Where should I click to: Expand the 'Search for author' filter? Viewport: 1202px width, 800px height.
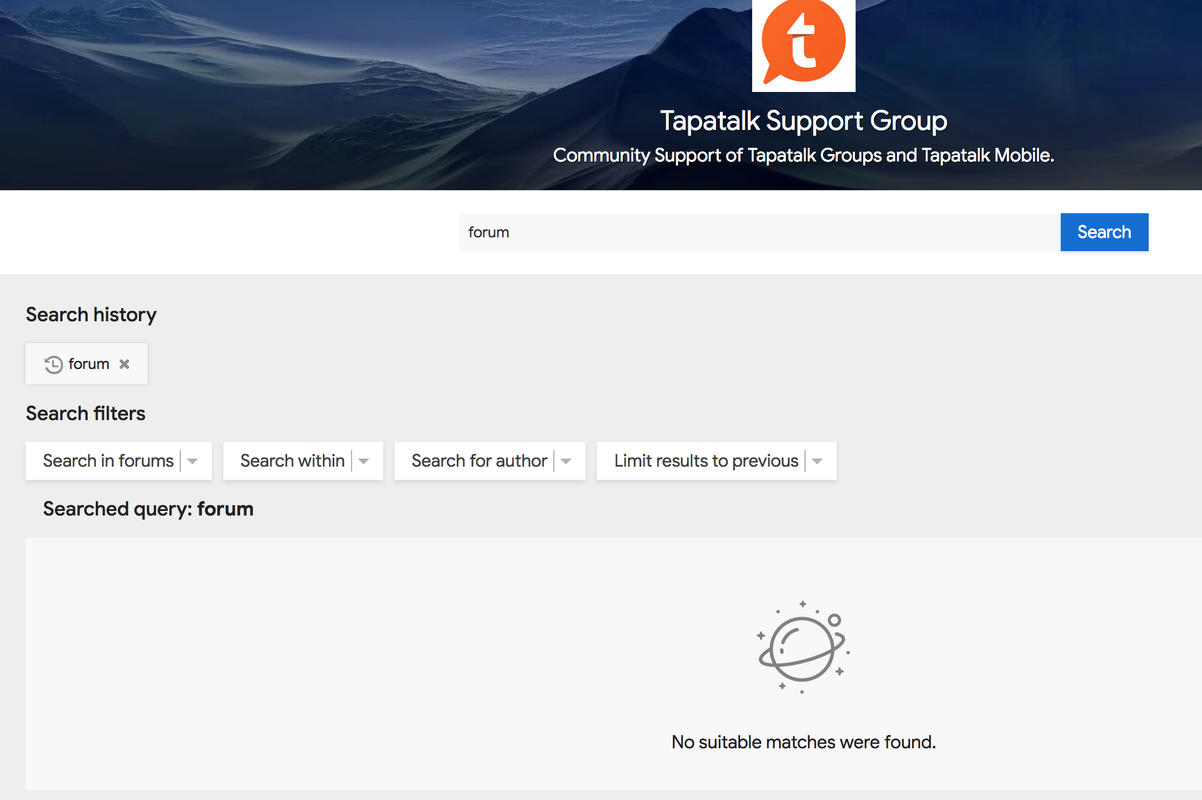(x=490, y=461)
